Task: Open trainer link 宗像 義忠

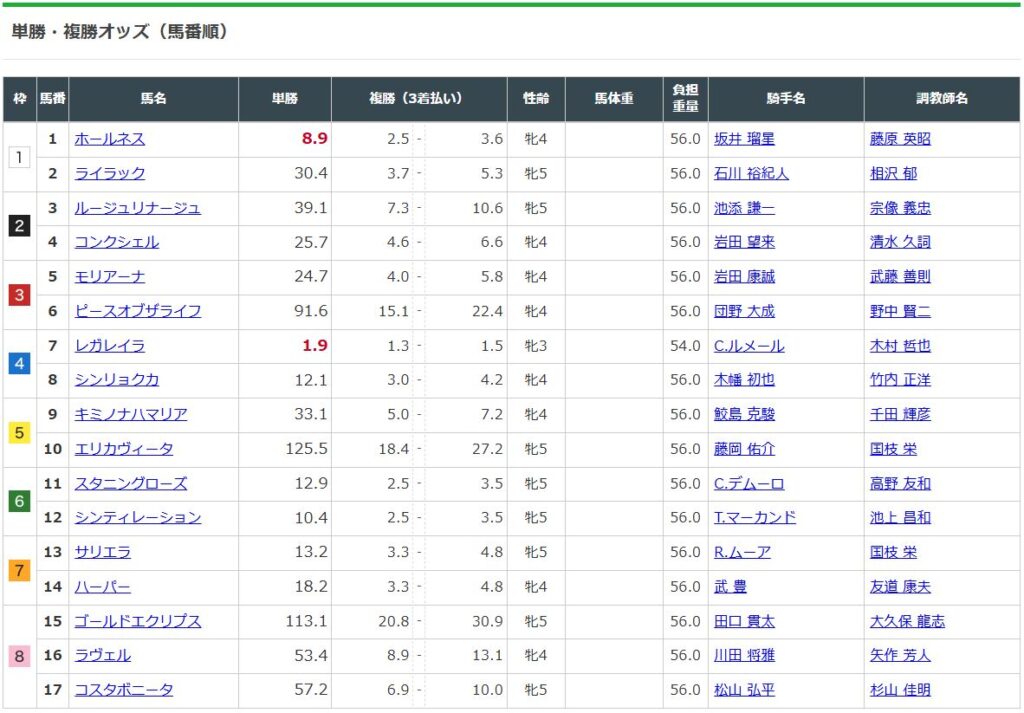Action: [x=901, y=208]
